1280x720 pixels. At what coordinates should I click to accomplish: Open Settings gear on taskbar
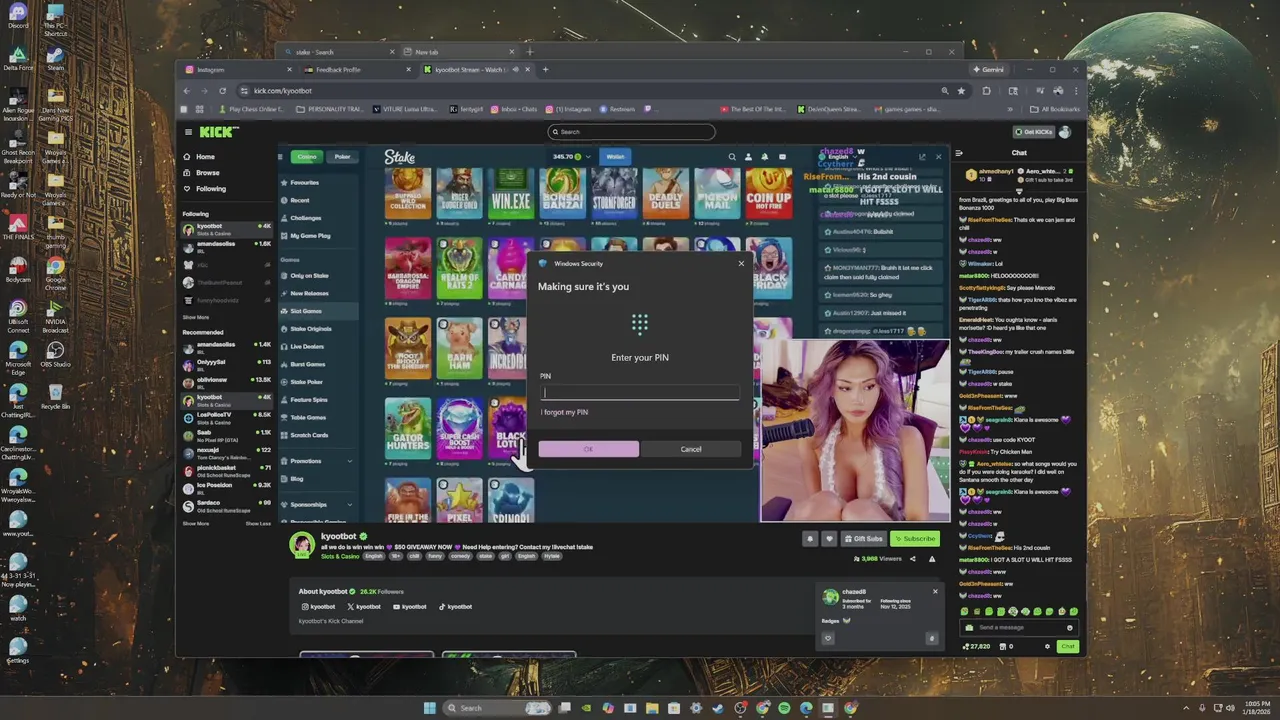(x=696, y=708)
